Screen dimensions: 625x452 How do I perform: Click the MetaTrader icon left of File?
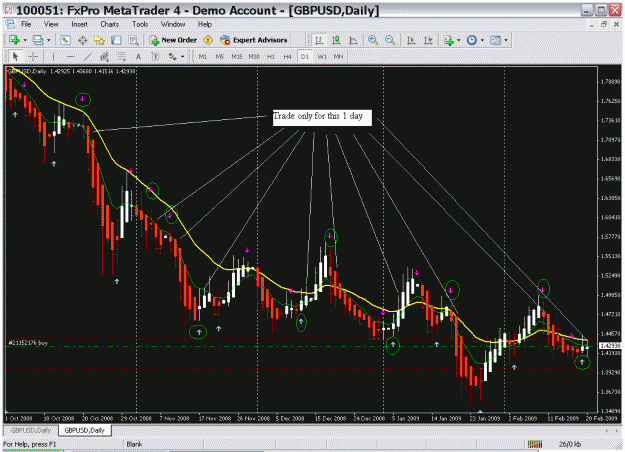tap(10, 24)
